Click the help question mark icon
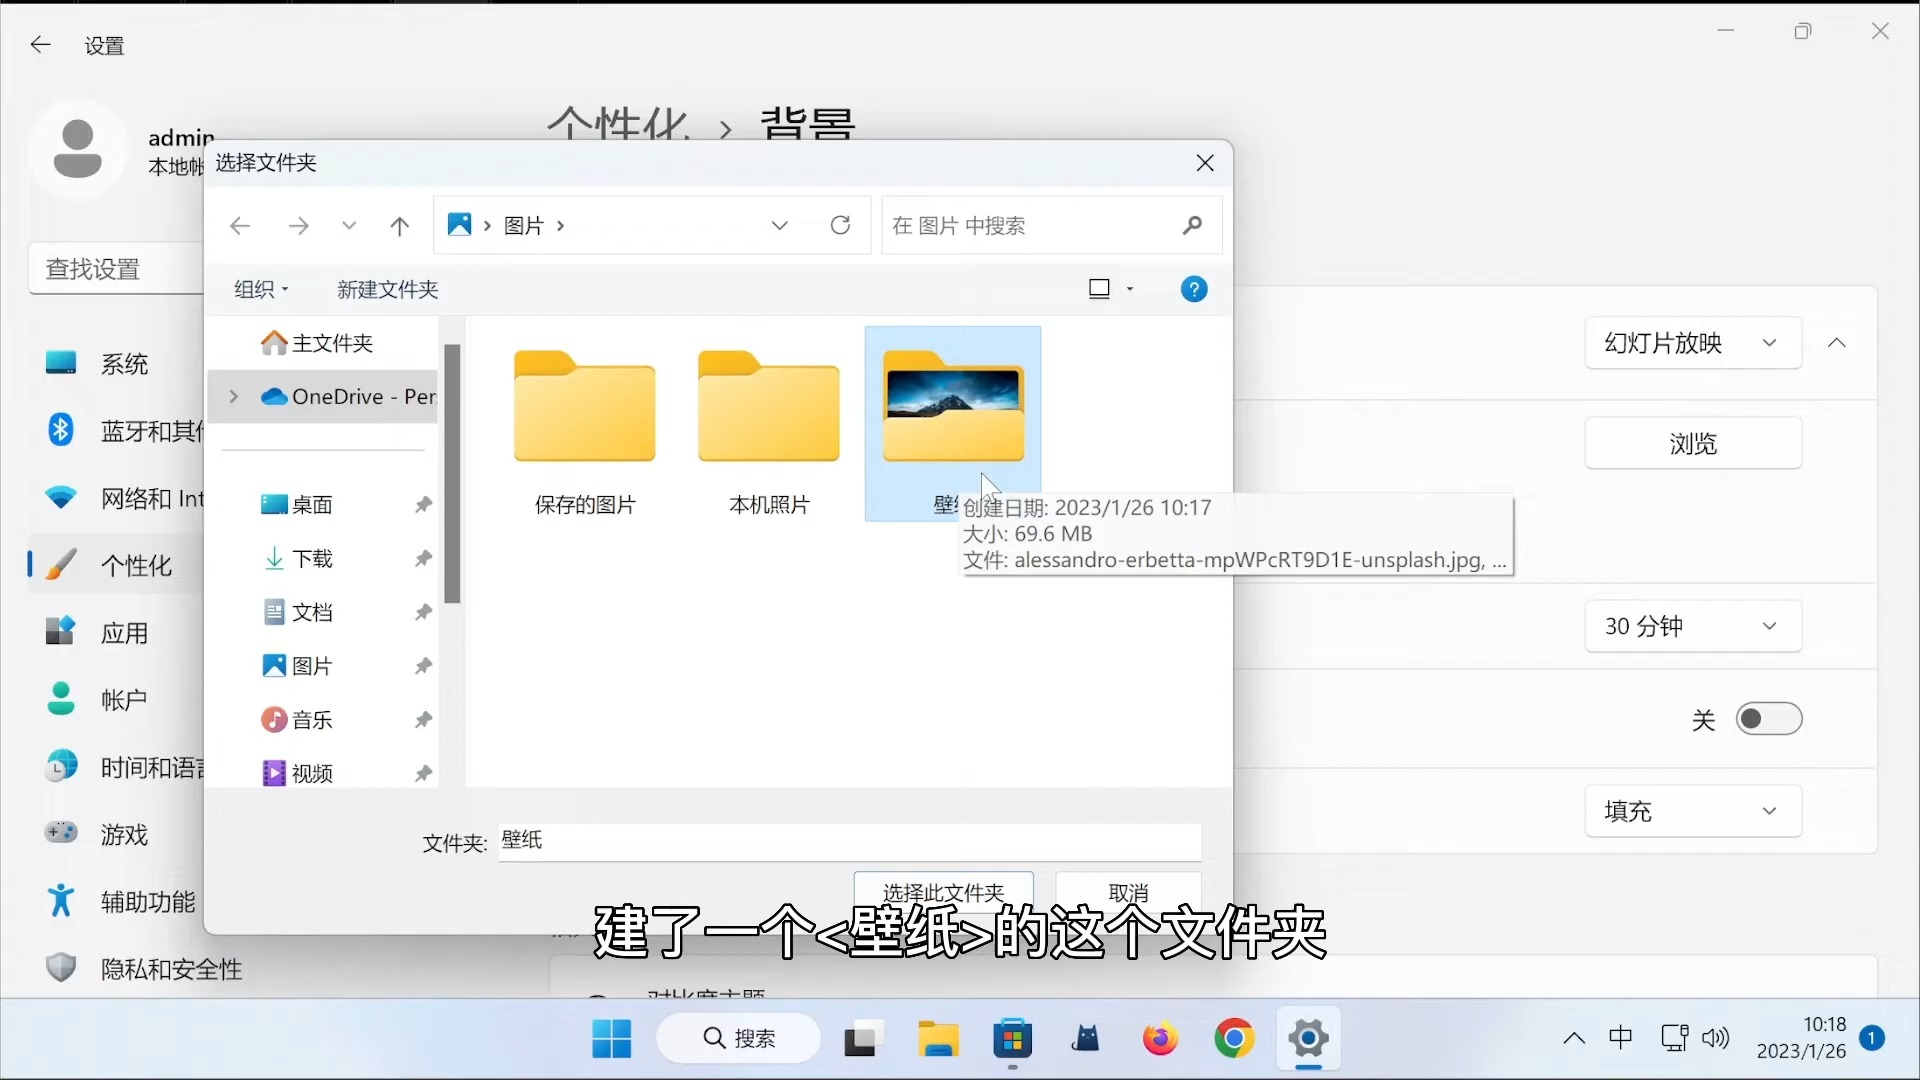1920x1080 pixels. click(x=1195, y=289)
